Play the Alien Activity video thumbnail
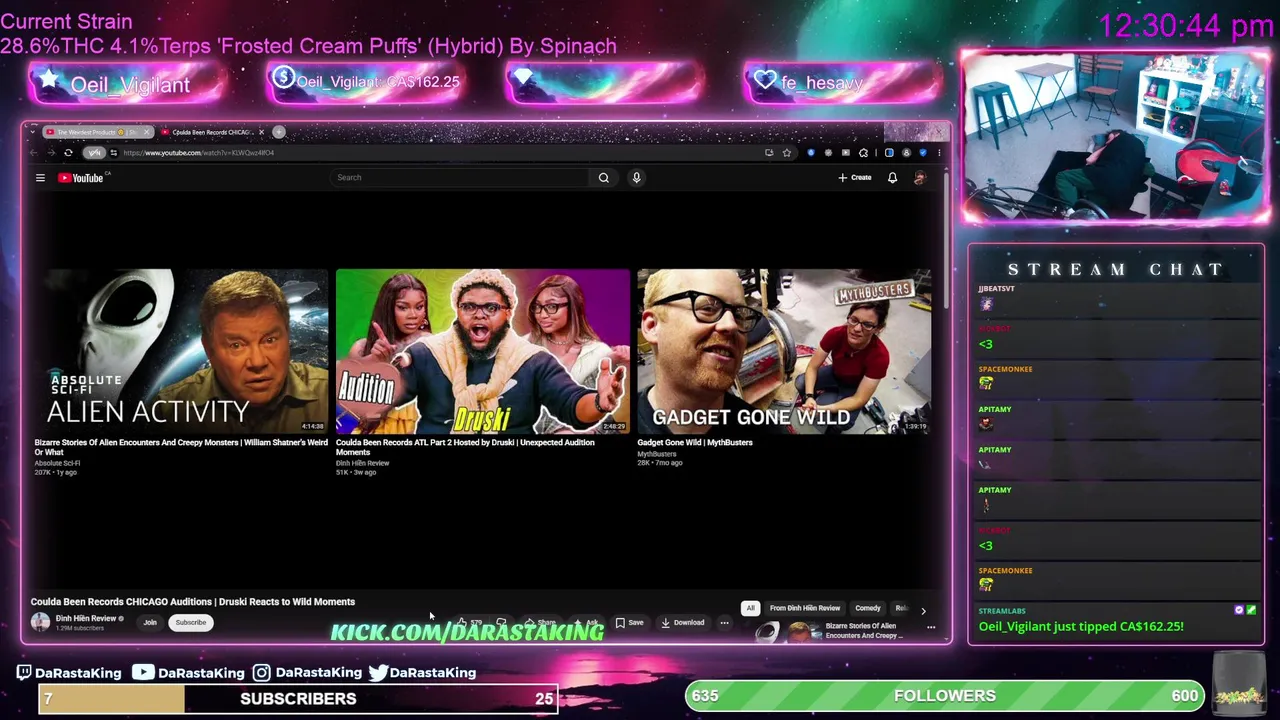This screenshot has width=1280, height=720. tap(181, 351)
